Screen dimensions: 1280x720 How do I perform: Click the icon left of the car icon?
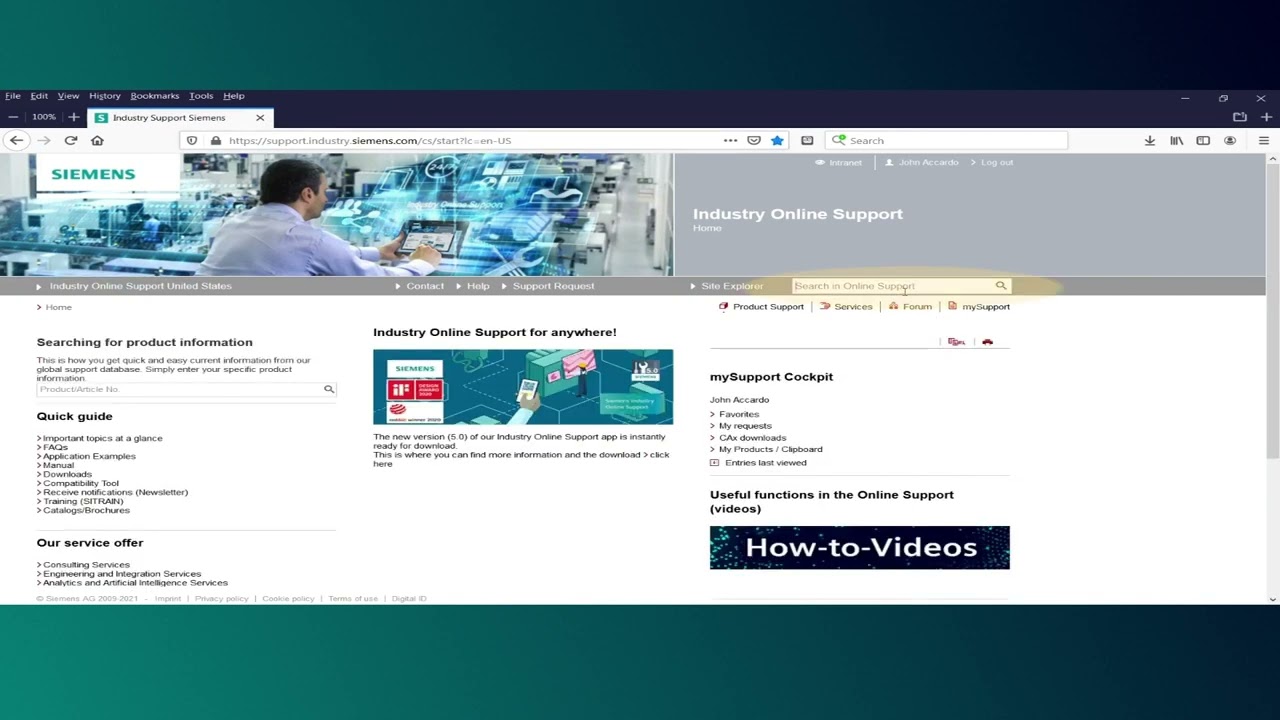957,342
